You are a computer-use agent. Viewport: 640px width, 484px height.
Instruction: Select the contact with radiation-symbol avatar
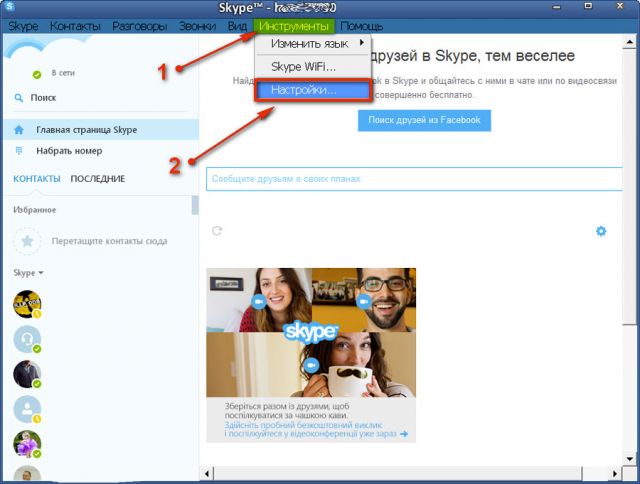[x=27, y=304]
